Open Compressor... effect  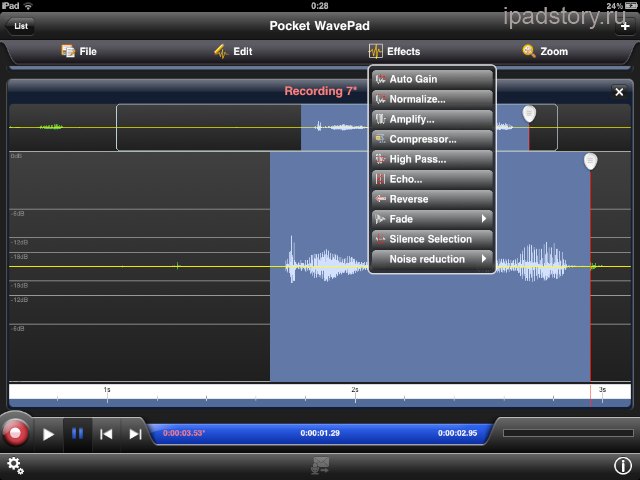[x=432, y=139]
